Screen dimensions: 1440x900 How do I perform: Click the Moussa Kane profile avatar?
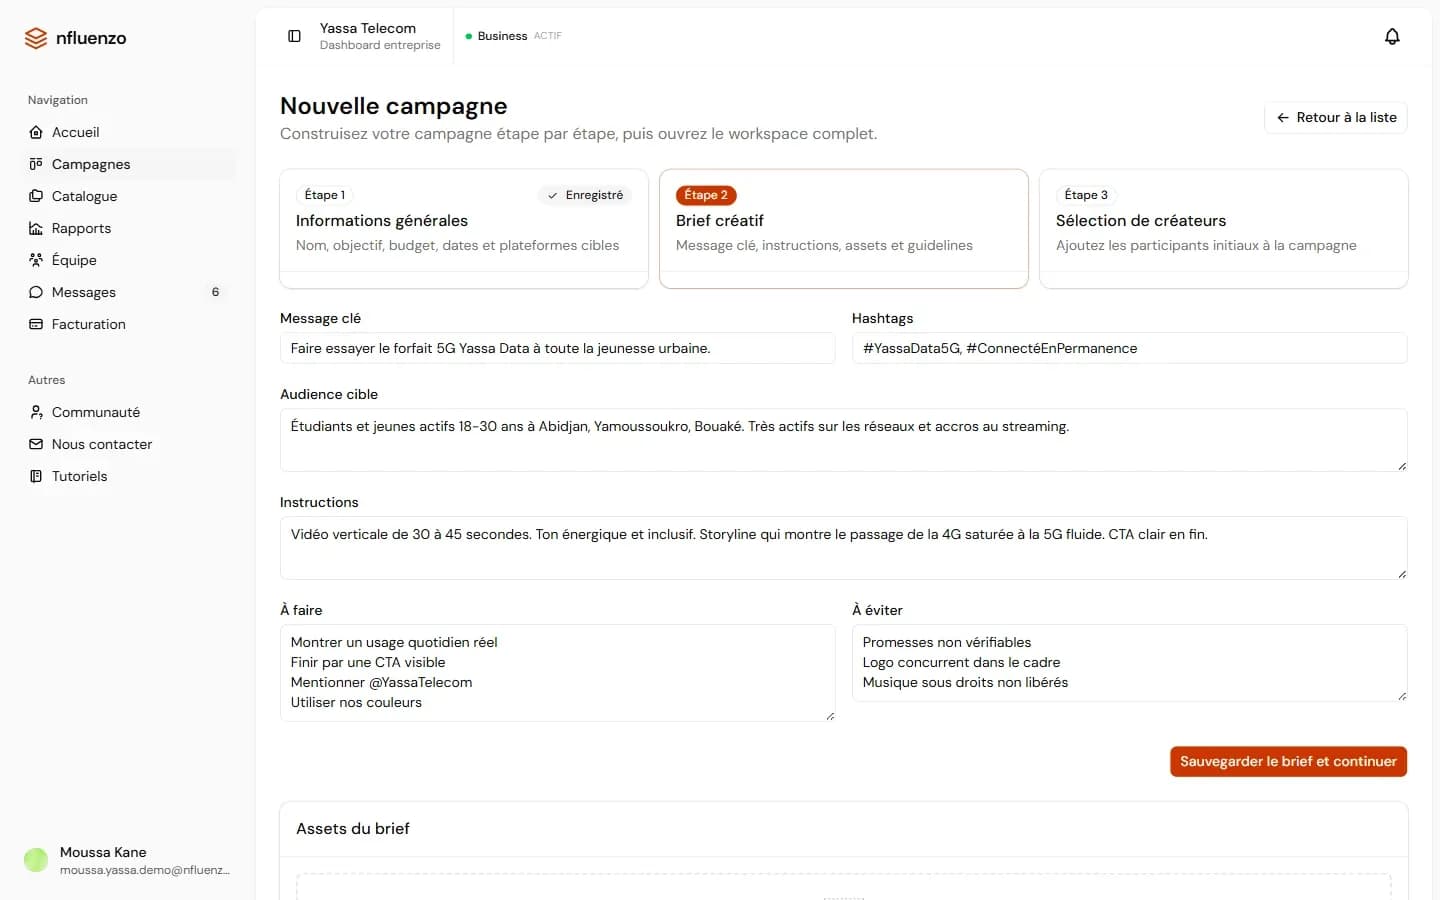pos(36,860)
